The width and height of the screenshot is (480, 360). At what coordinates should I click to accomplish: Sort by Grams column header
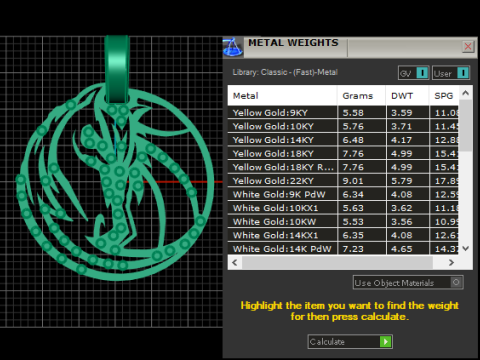click(361, 96)
